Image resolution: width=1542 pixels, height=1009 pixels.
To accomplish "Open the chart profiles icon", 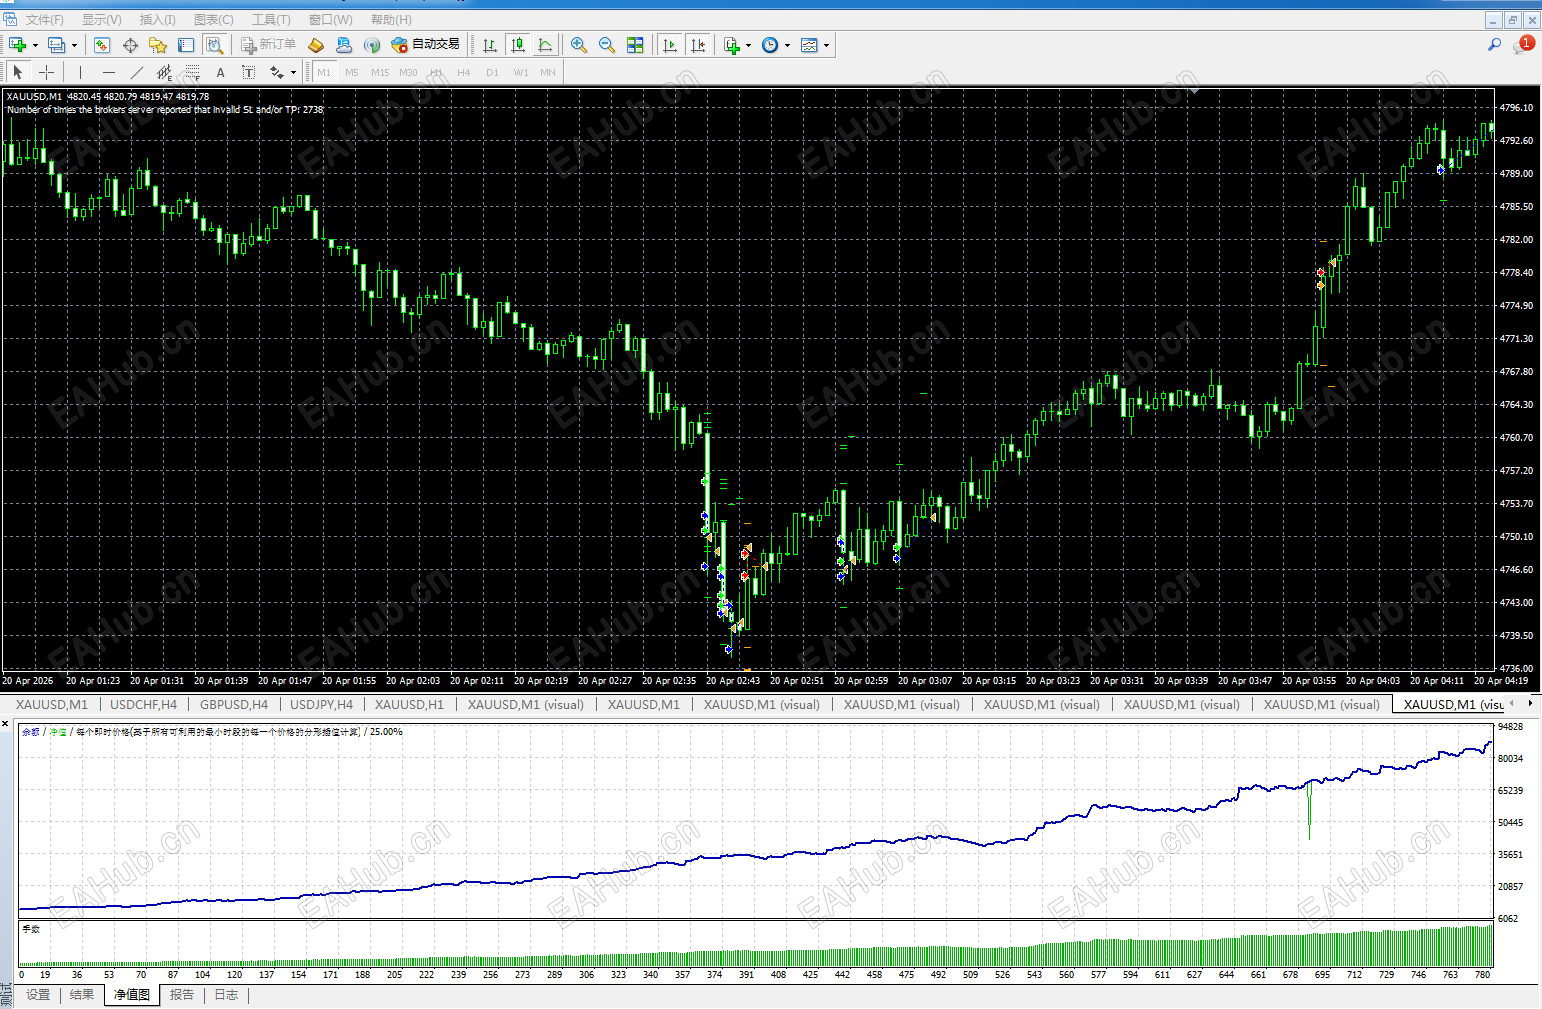I will coord(56,45).
